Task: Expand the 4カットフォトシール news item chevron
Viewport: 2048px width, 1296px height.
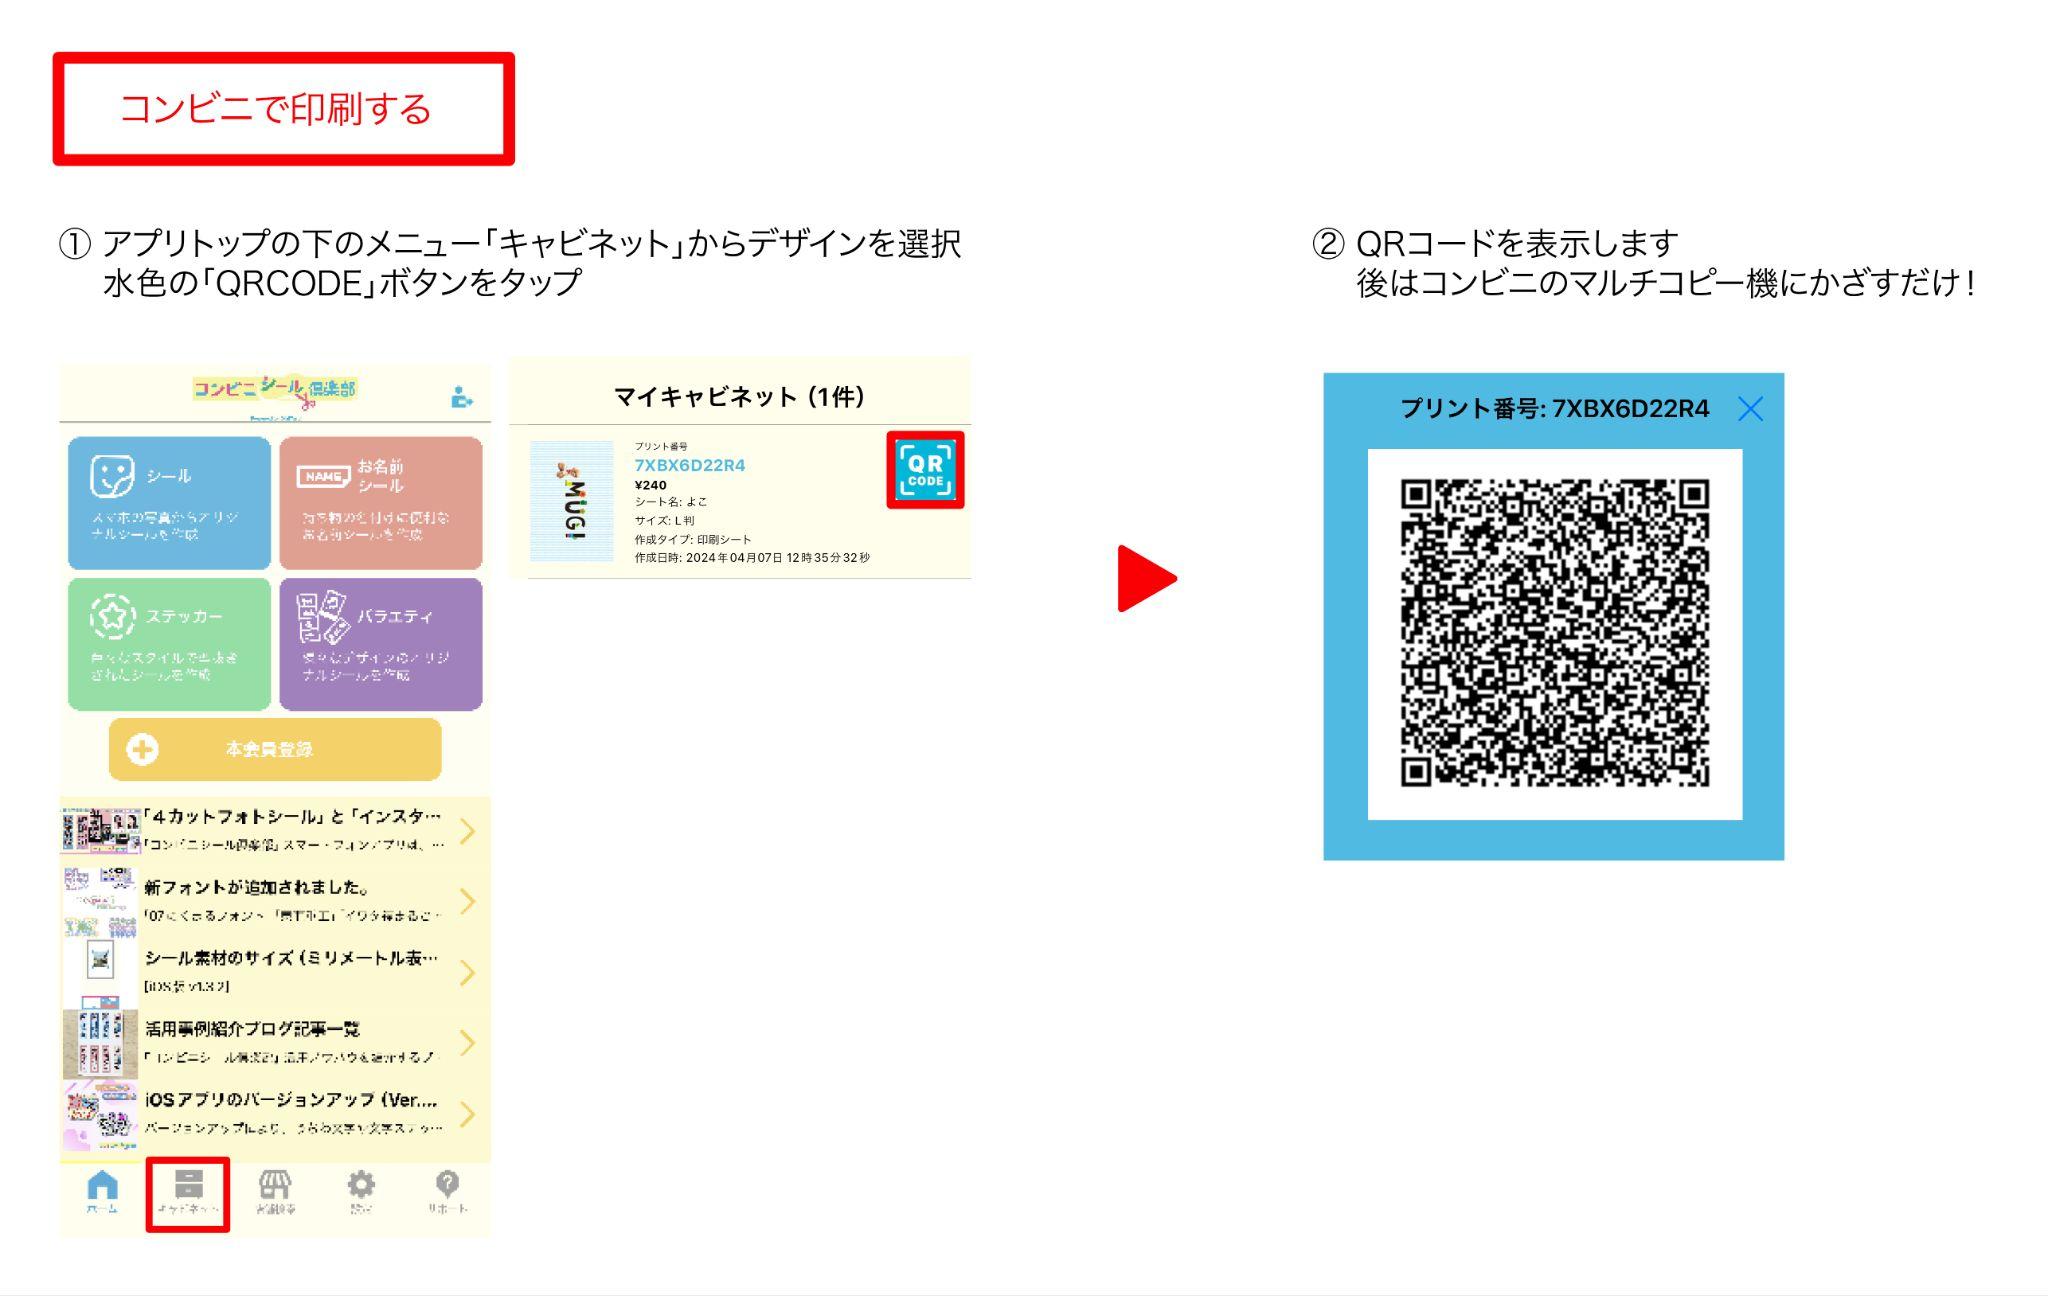Action: click(466, 831)
